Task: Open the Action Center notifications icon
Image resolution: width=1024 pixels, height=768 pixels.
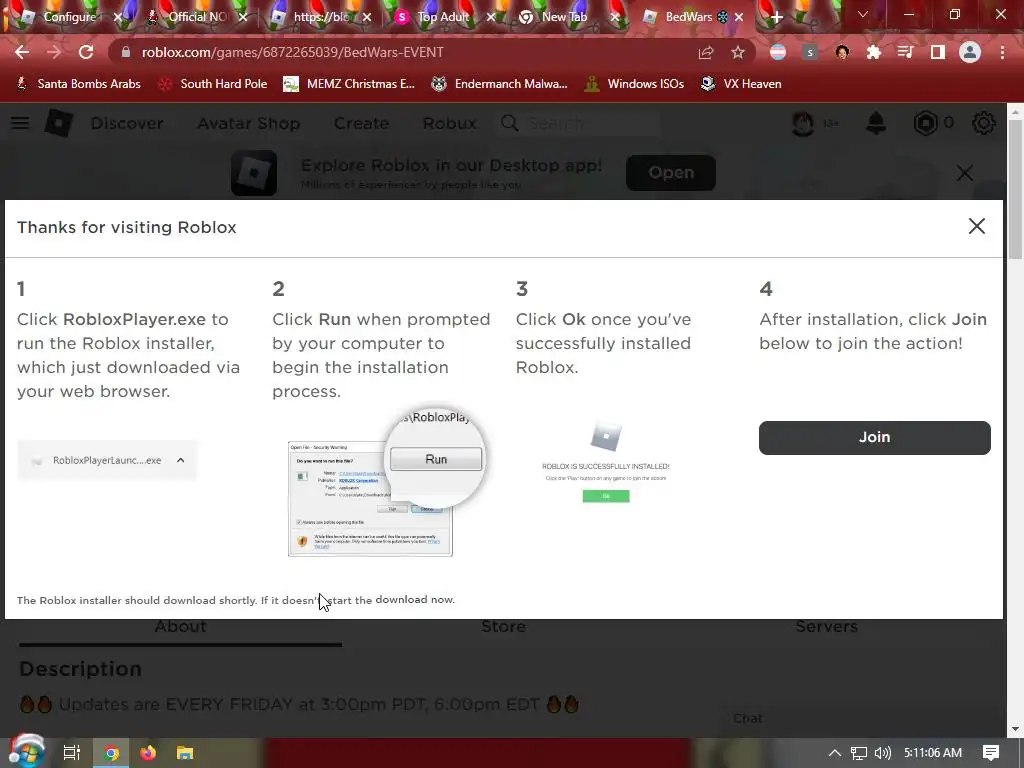Action: tap(991, 753)
